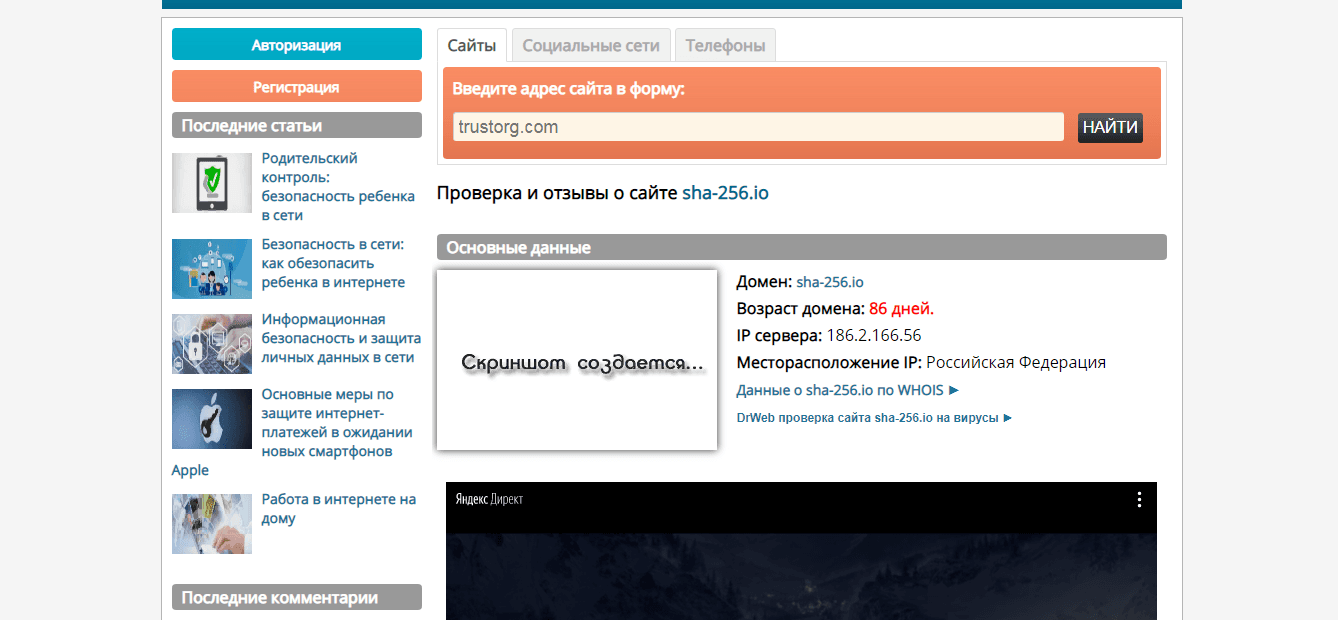Click the site screenshot preview placeholder
This screenshot has width=1338, height=620.
coord(577,360)
